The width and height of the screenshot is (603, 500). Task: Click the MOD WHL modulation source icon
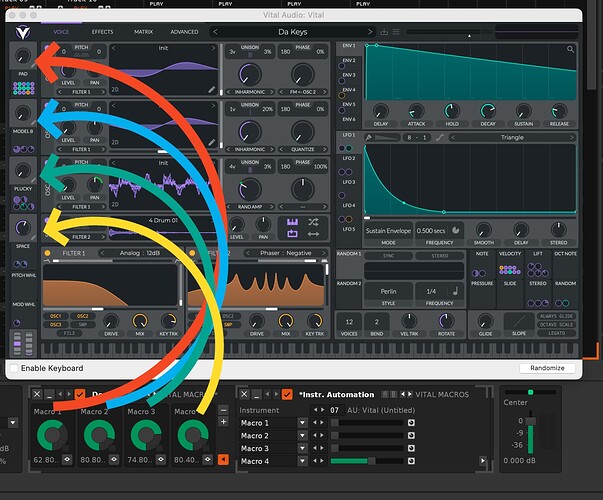click(17, 323)
